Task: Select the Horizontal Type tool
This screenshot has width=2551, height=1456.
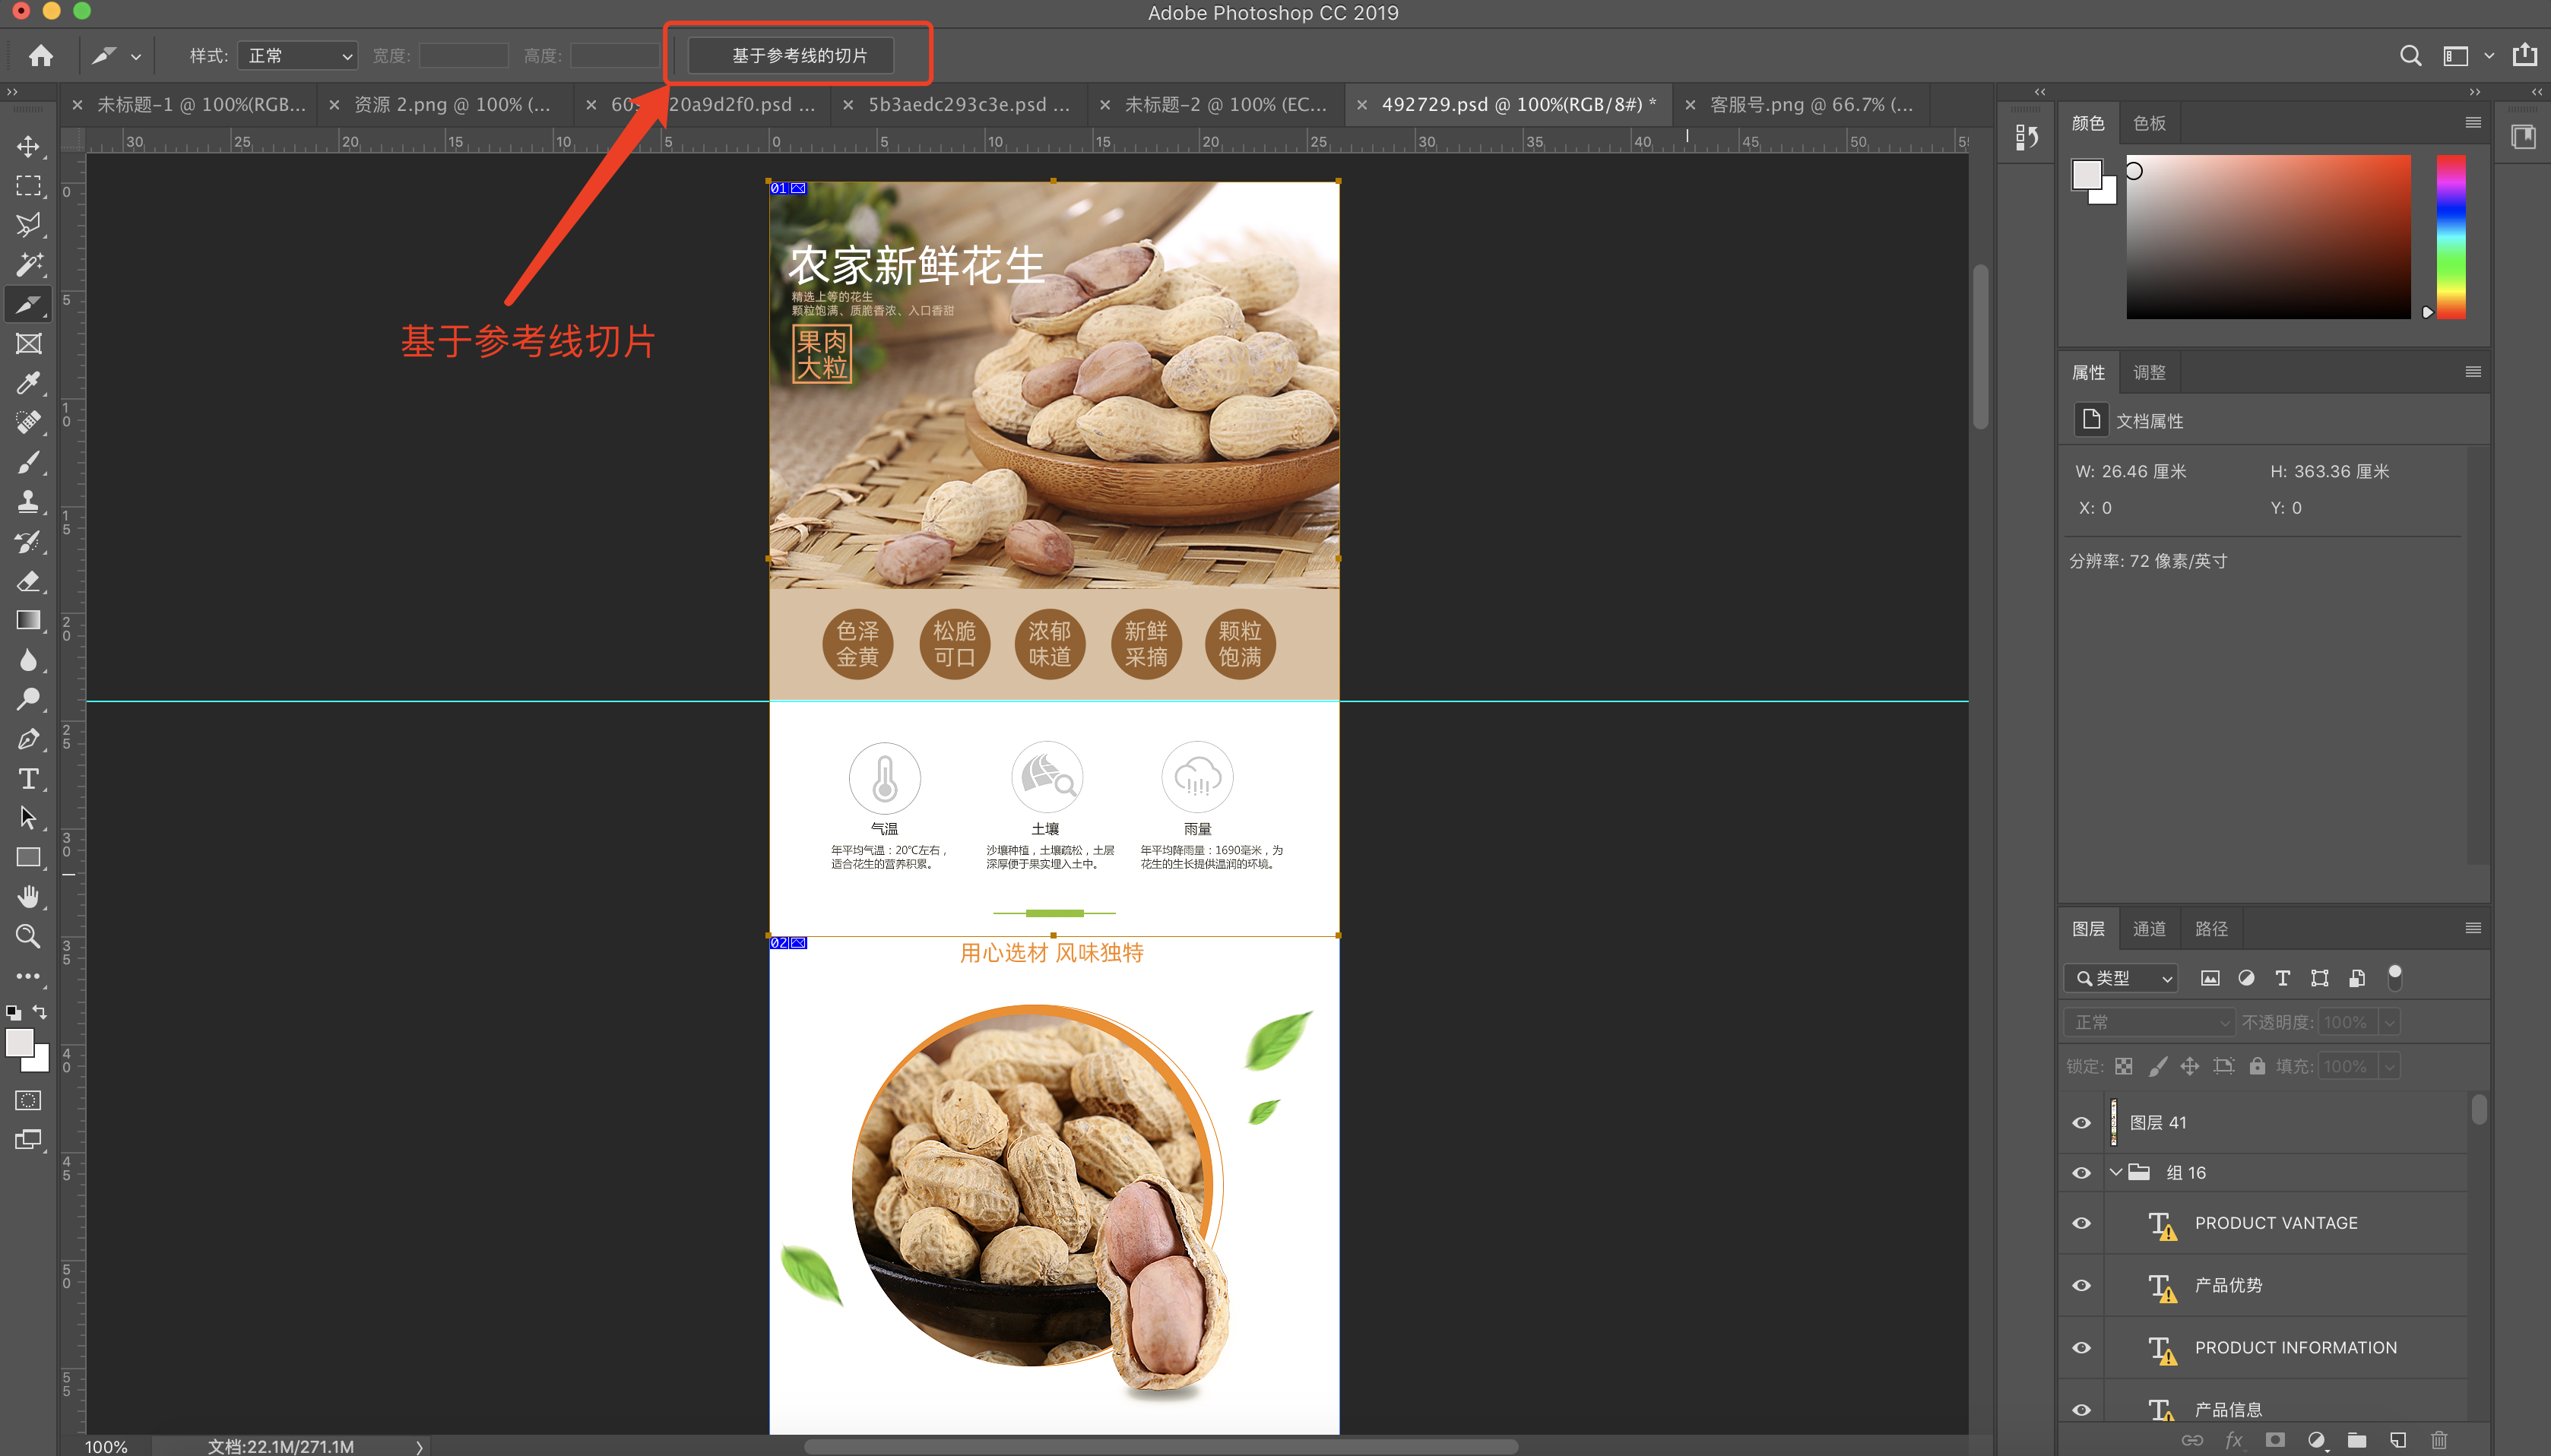Action: click(28, 778)
